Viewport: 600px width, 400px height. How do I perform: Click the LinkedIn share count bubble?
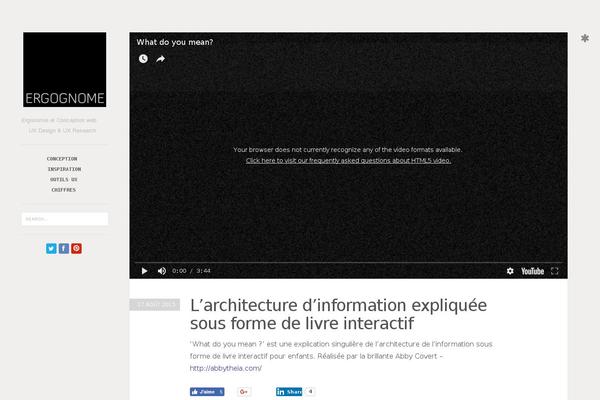[x=310, y=392]
